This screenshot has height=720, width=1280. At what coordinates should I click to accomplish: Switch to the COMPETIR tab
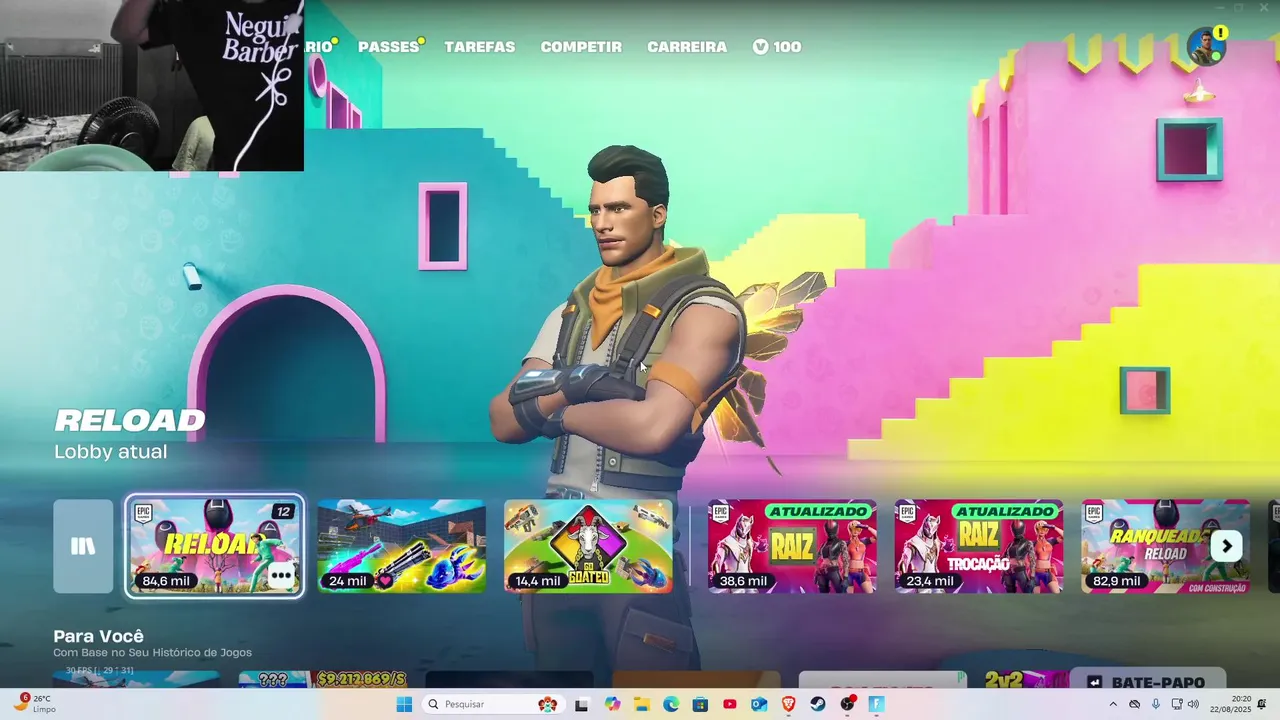point(581,47)
